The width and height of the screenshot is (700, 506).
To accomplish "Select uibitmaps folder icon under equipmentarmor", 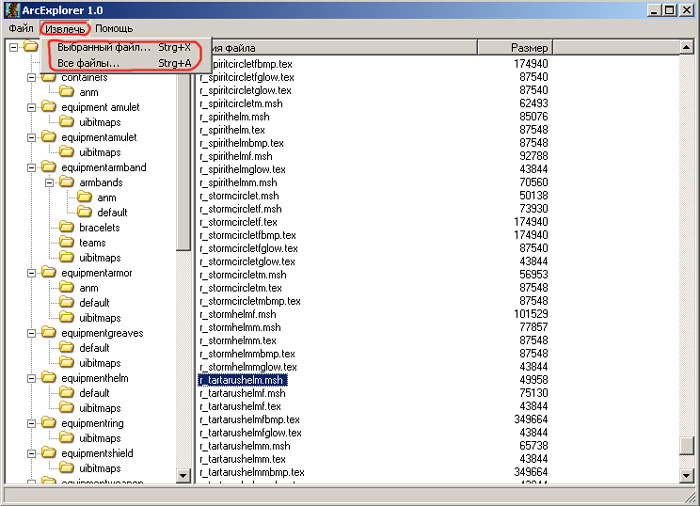I will [x=67, y=317].
